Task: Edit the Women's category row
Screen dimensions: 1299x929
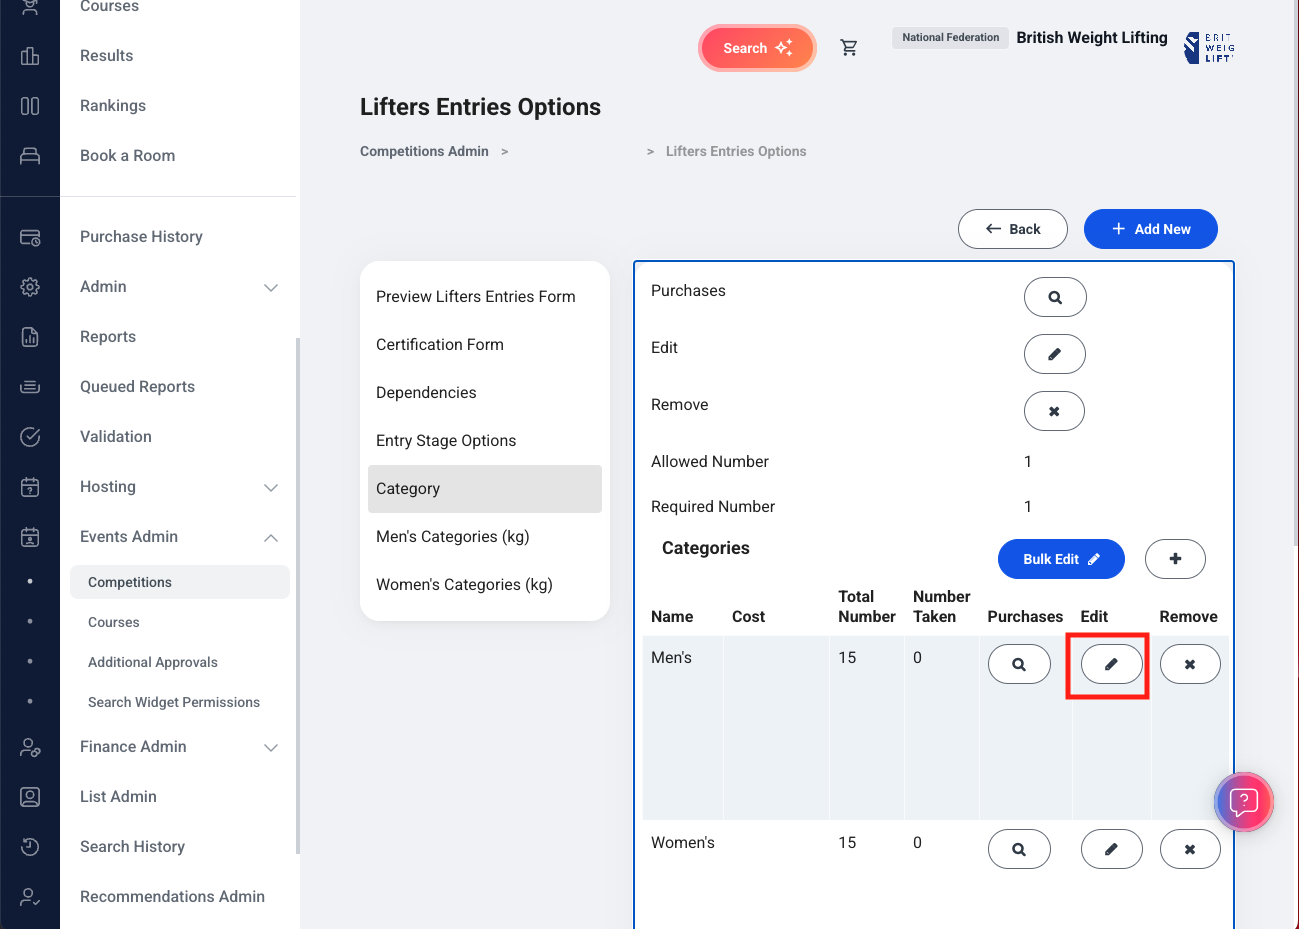Action: pyautogui.click(x=1111, y=849)
